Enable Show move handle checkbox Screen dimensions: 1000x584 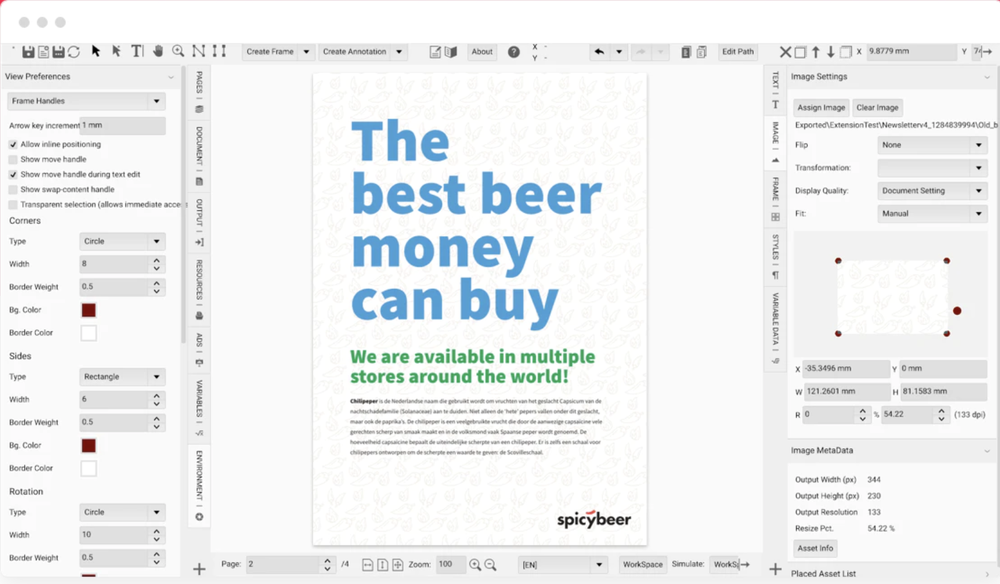(13, 159)
